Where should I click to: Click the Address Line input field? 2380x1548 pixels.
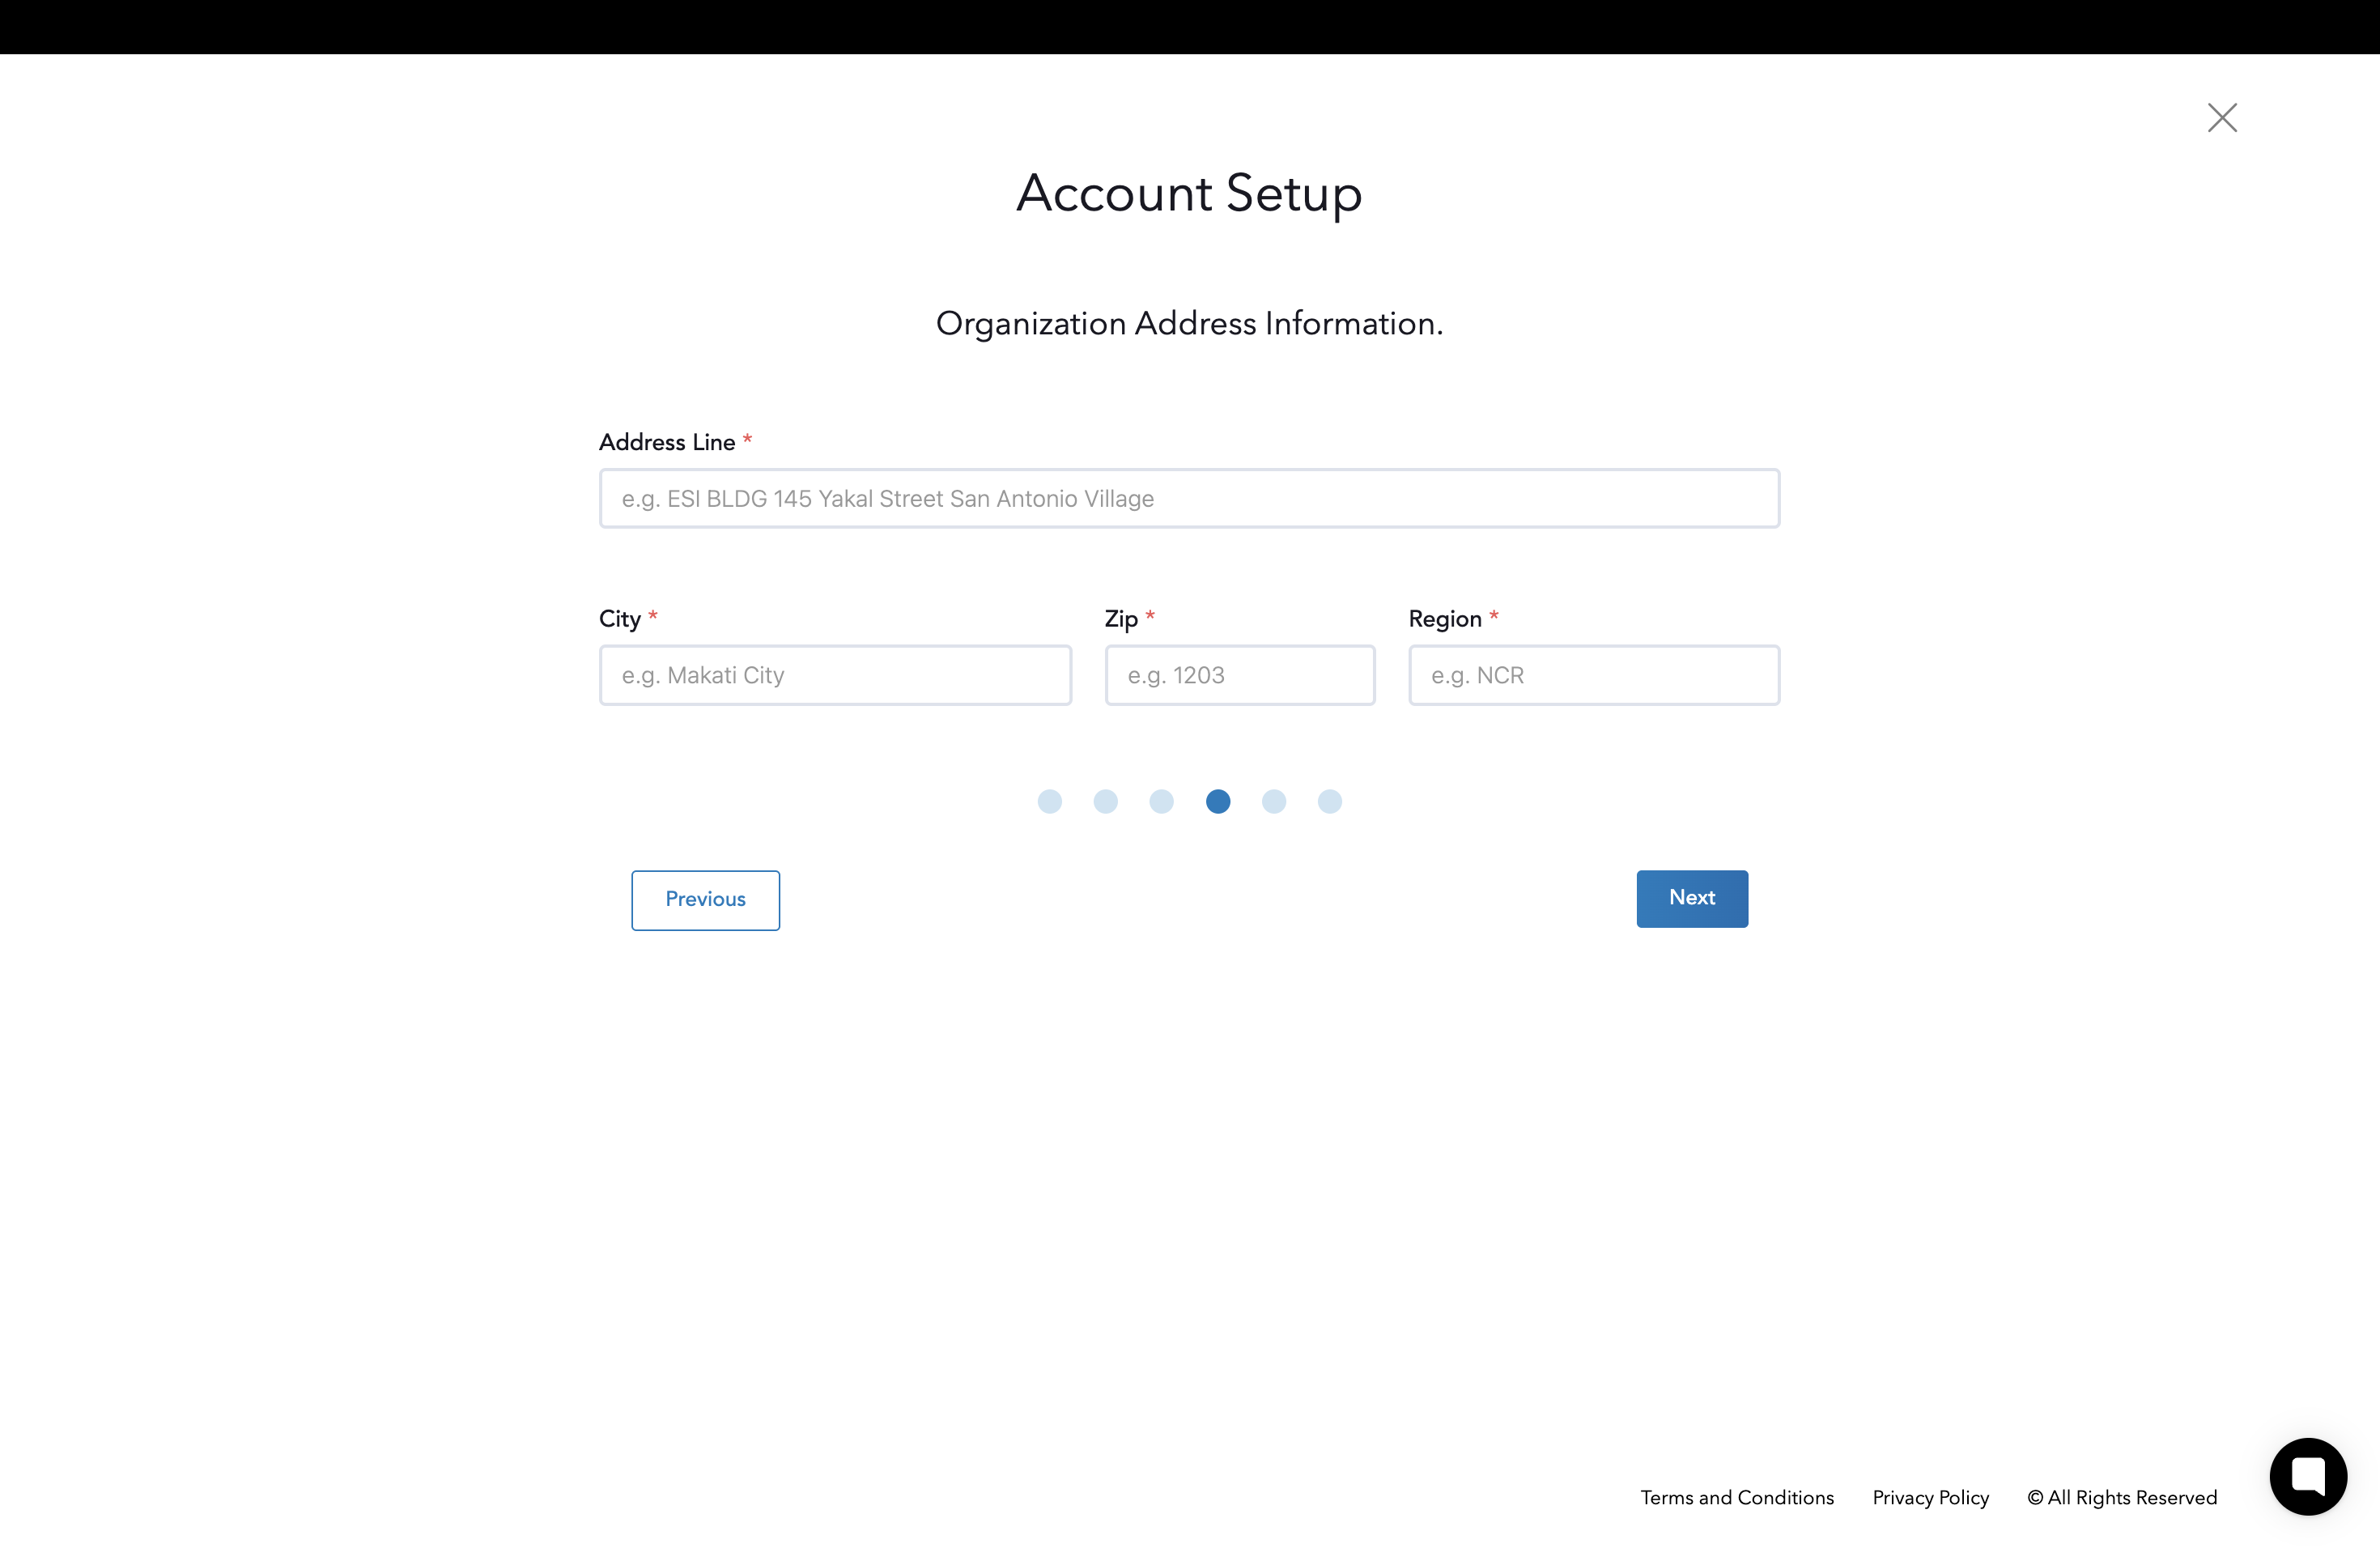(1188, 498)
